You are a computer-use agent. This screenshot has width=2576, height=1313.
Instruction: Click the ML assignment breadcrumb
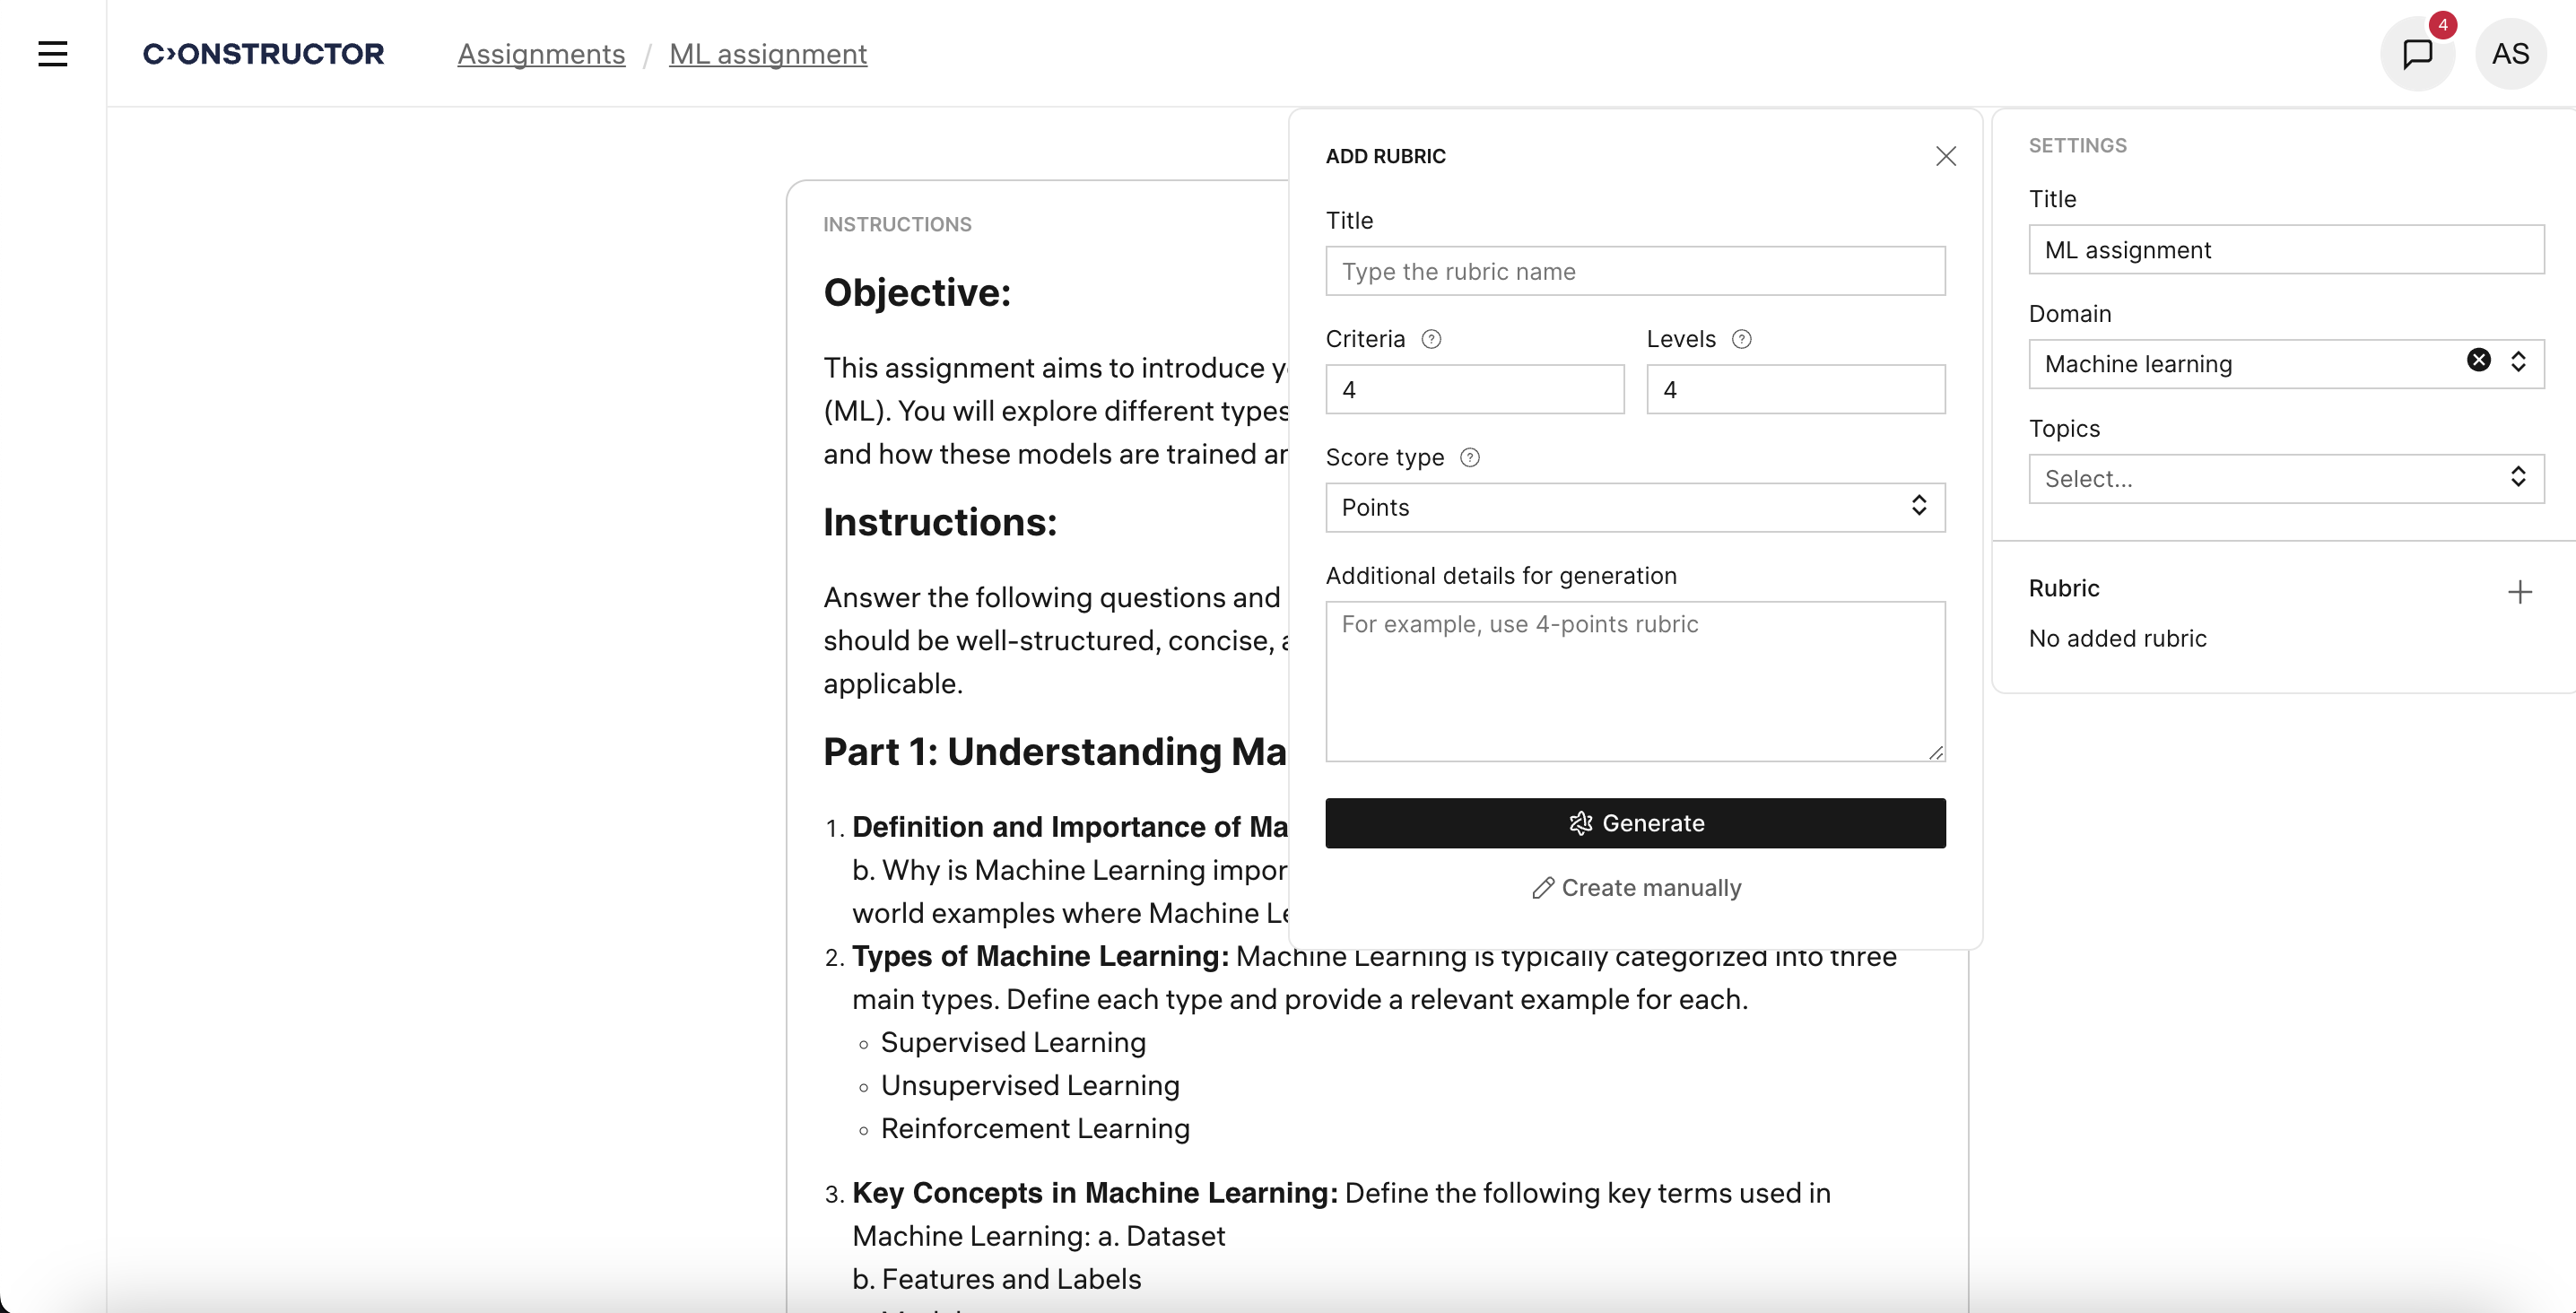767,54
